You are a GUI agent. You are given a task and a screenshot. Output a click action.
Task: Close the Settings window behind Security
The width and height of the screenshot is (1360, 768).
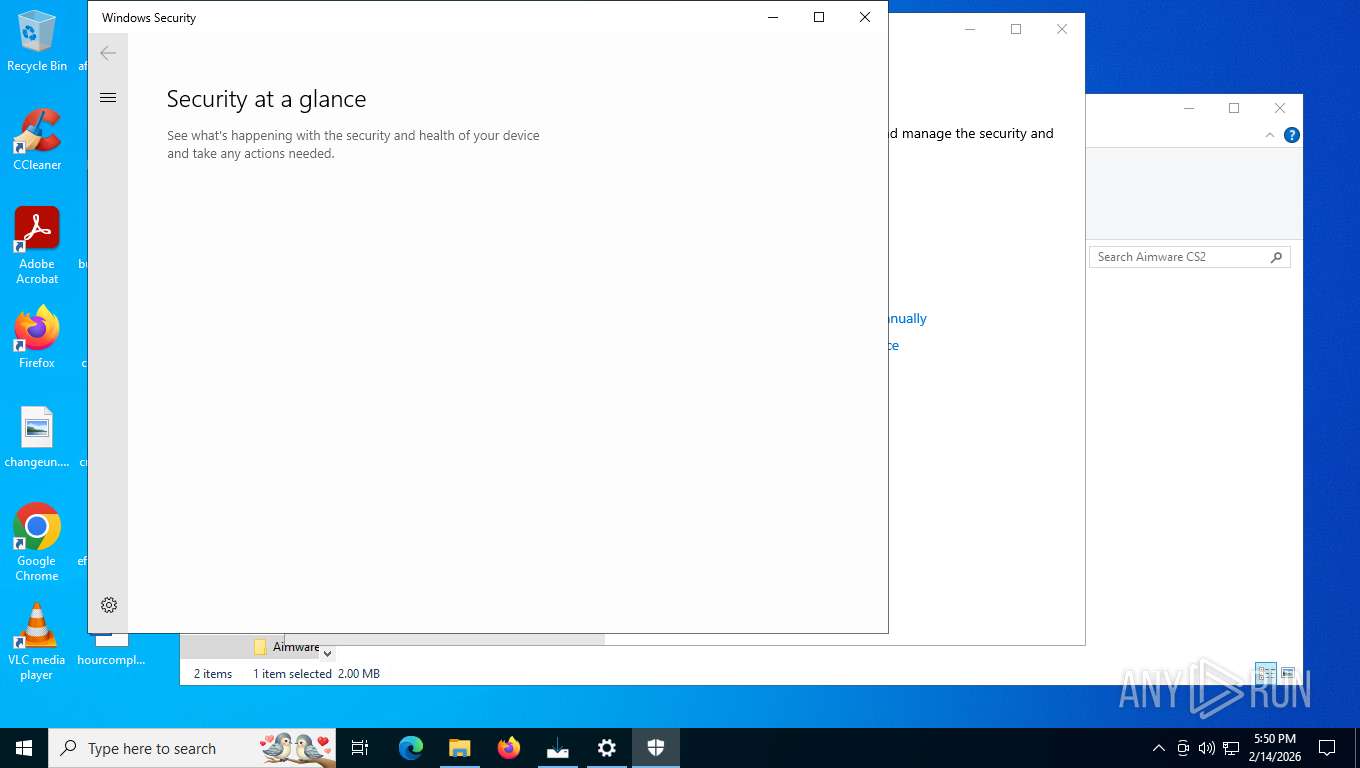(1062, 29)
